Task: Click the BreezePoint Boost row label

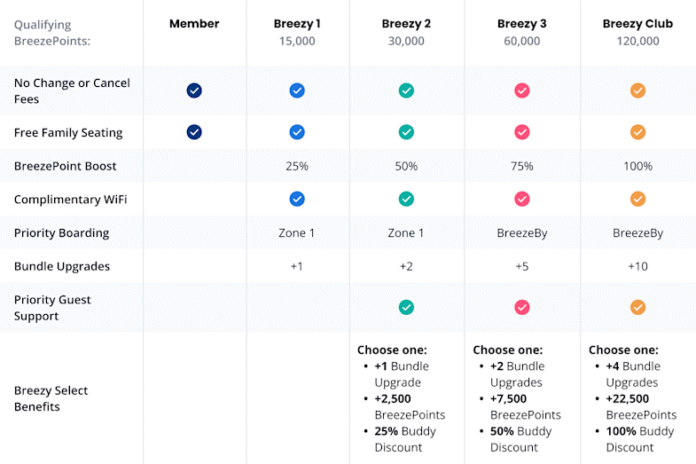Action: coord(65,166)
